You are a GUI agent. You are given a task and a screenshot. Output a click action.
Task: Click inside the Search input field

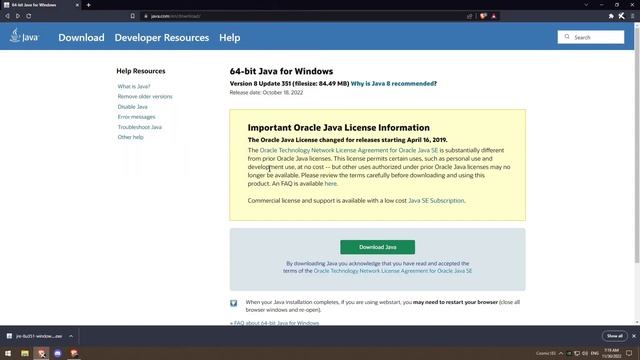coord(591,37)
